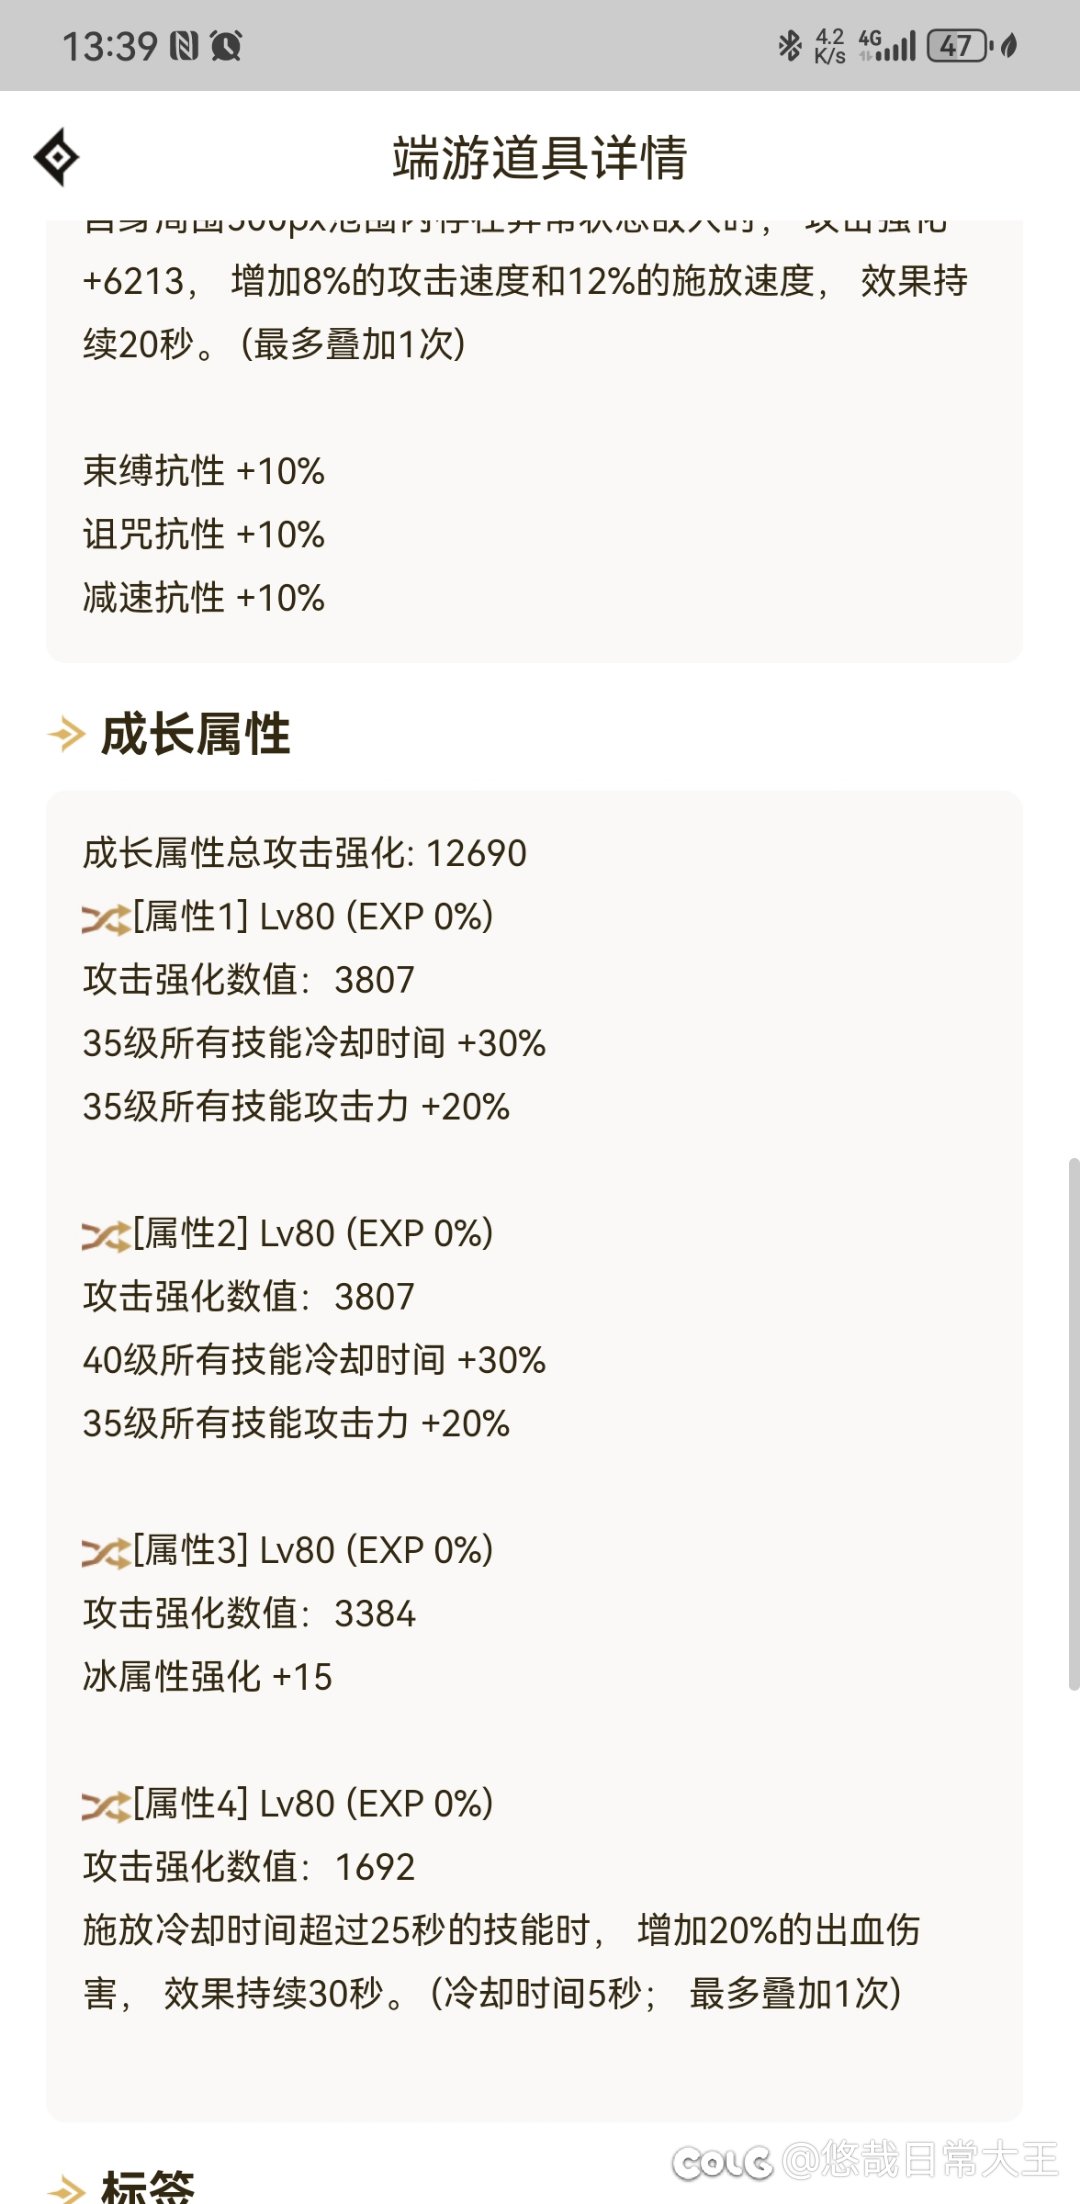Click the vertical scrollbar on right edge
Screen dimensions: 1080x2204
pyautogui.click(x=1073, y=1424)
